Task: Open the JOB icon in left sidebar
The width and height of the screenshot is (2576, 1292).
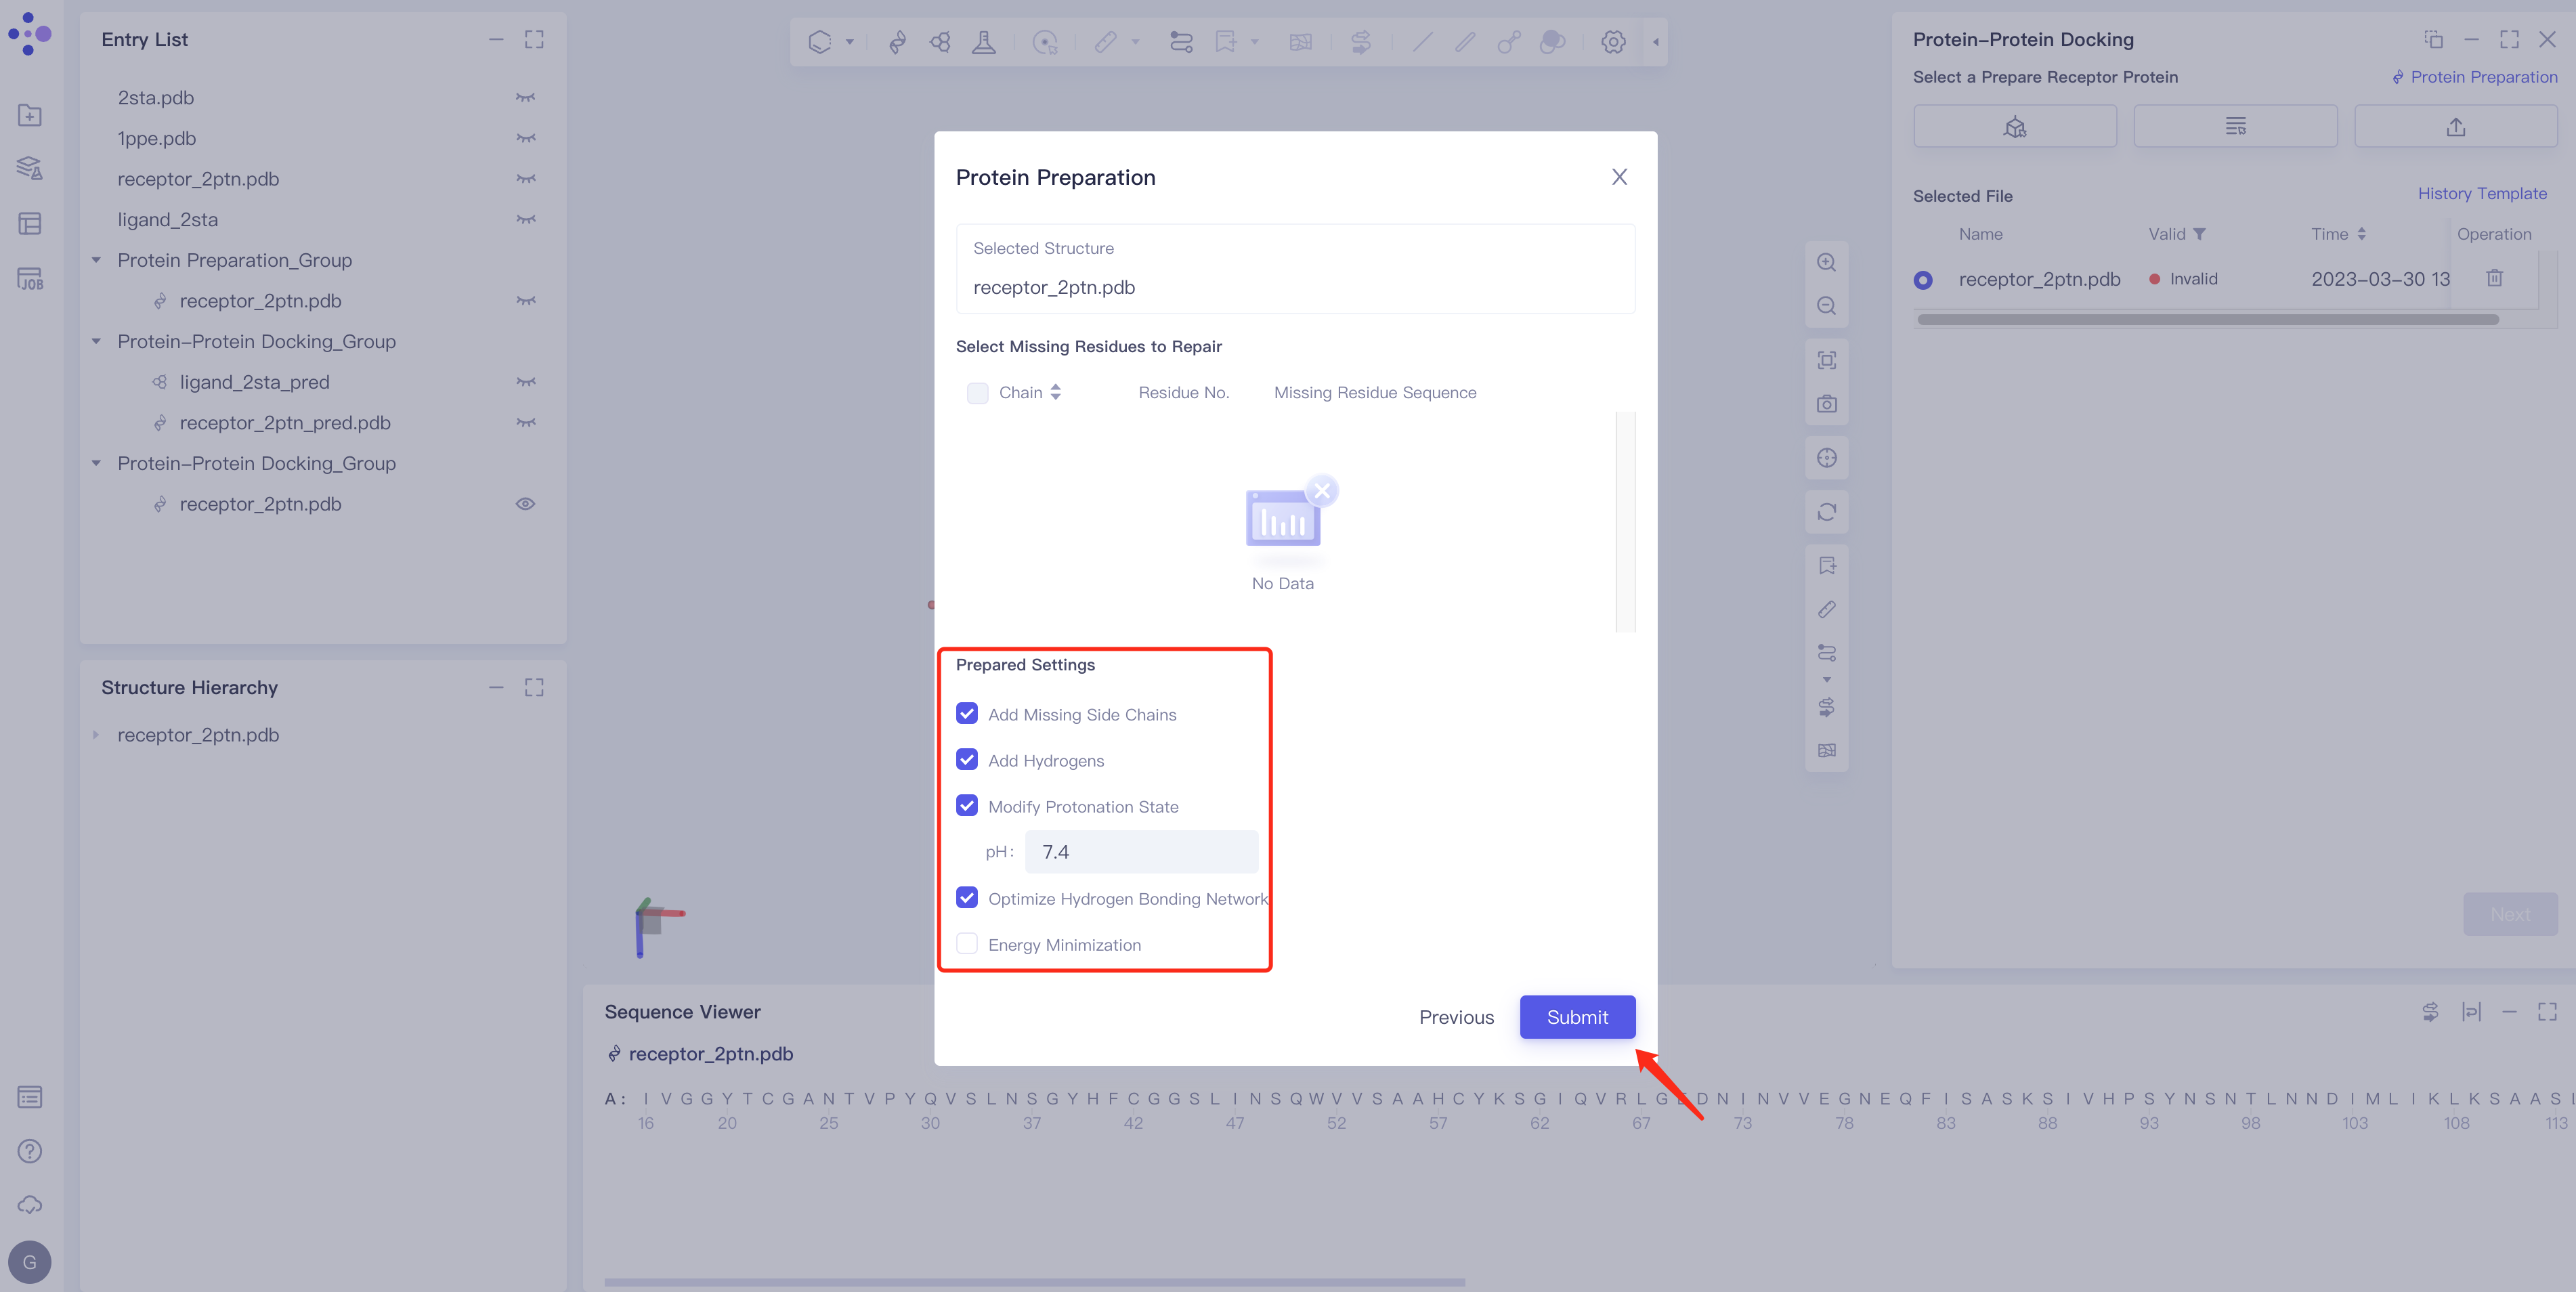Action: tap(30, 279)
